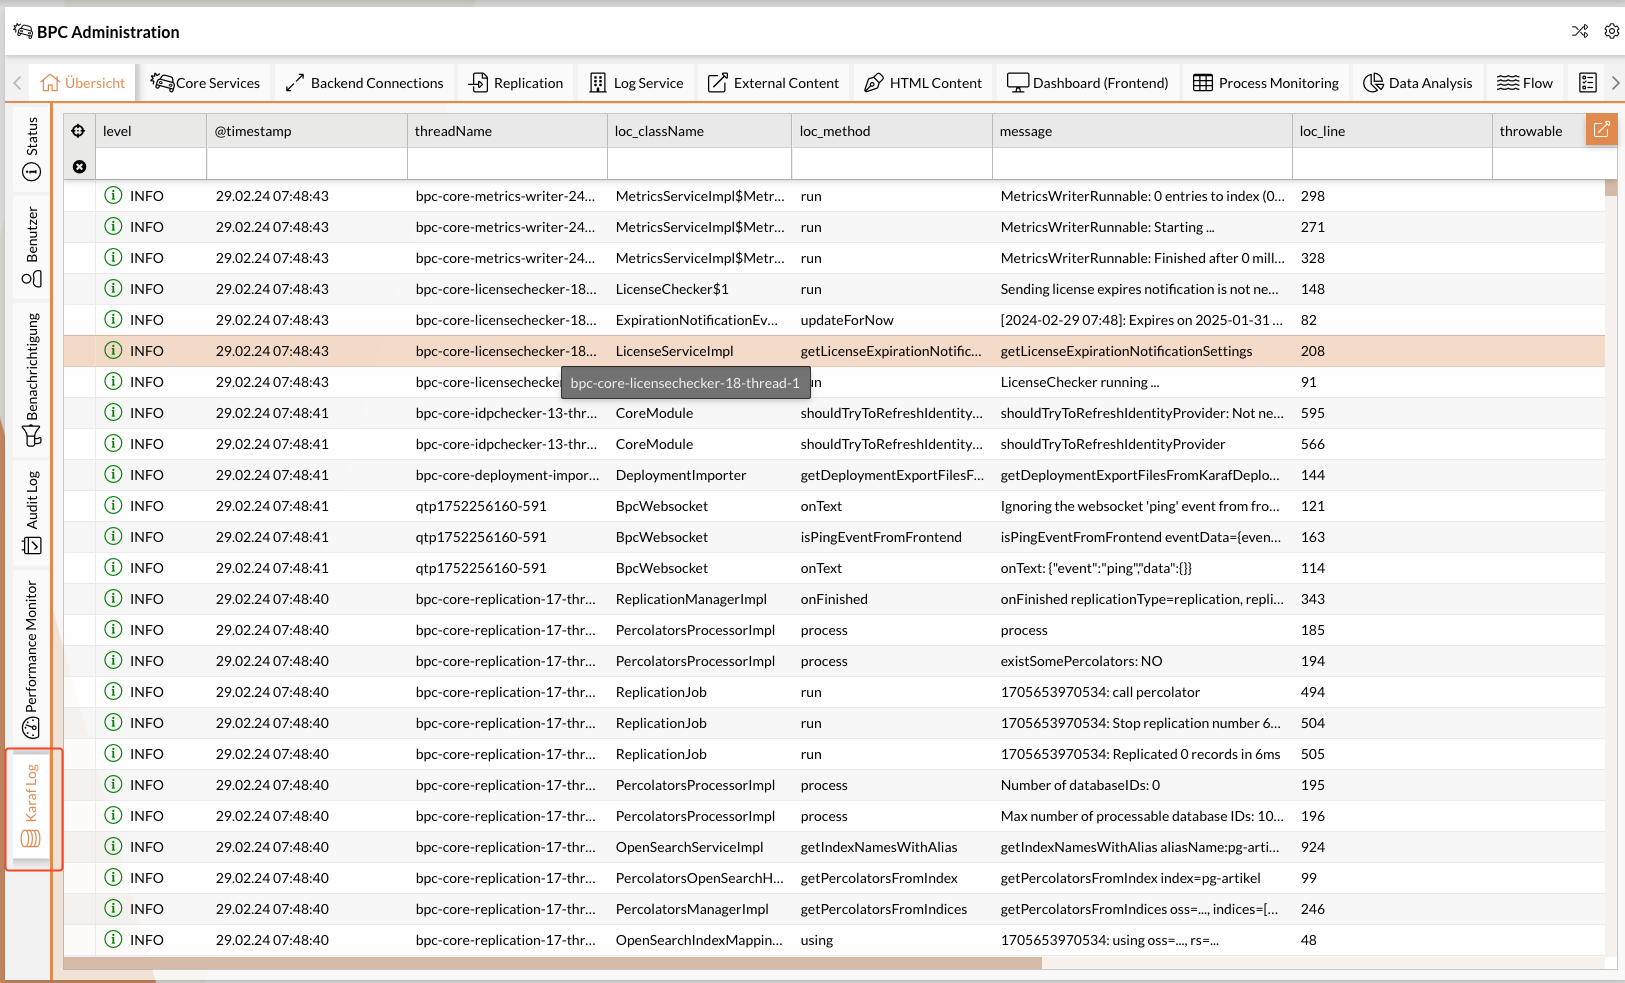Screen dimensions: 1625x983
Task: Open the Performance Monitor sidebar panel
Action: click(31, 658)
